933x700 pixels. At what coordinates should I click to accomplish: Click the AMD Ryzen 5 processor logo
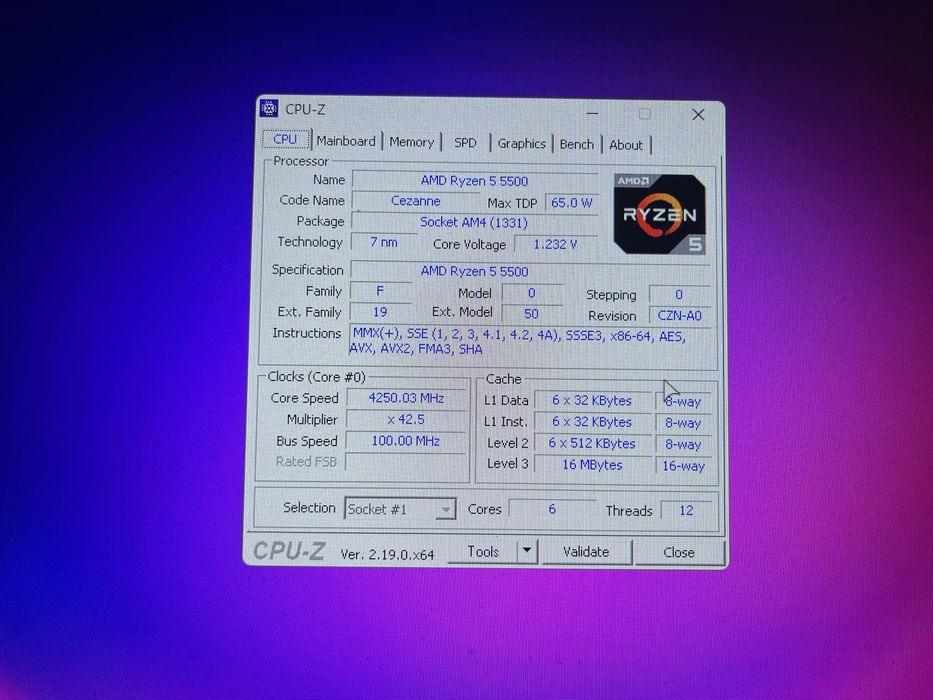(x=659, y=214)
